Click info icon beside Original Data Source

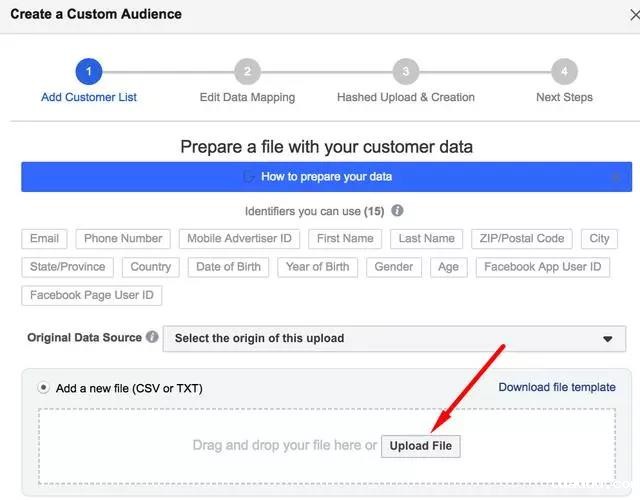[x=152, y=337]
